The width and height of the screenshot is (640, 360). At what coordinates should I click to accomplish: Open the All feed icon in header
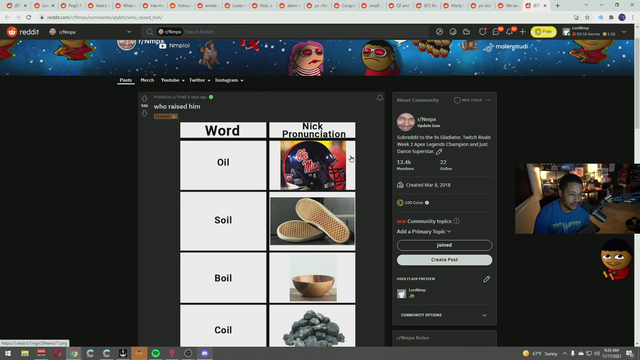(x=453, y=32)
